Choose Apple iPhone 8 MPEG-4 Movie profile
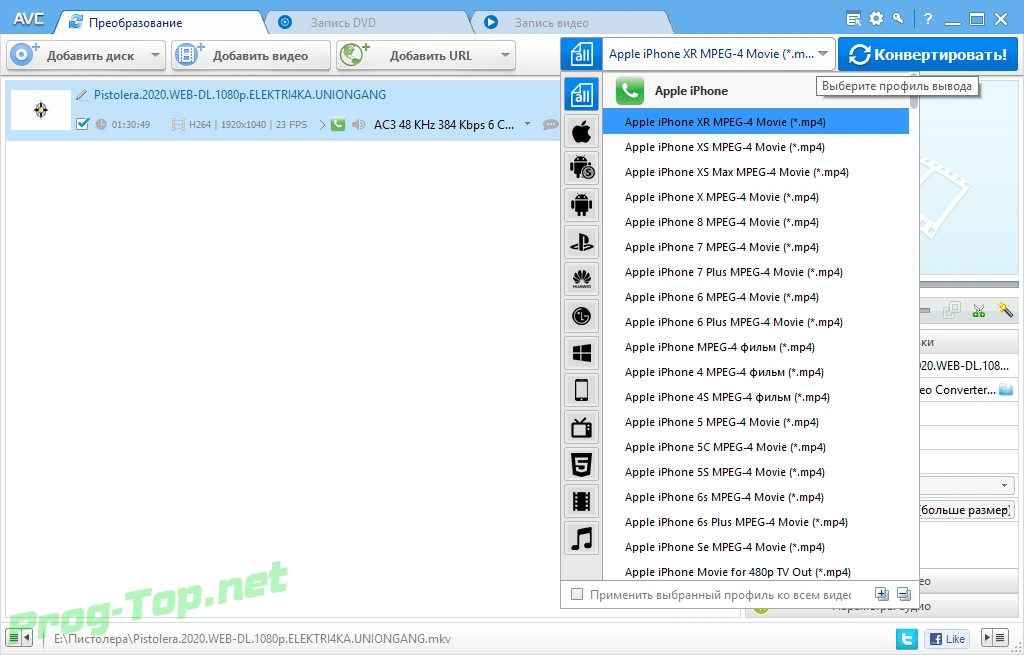 755,222
